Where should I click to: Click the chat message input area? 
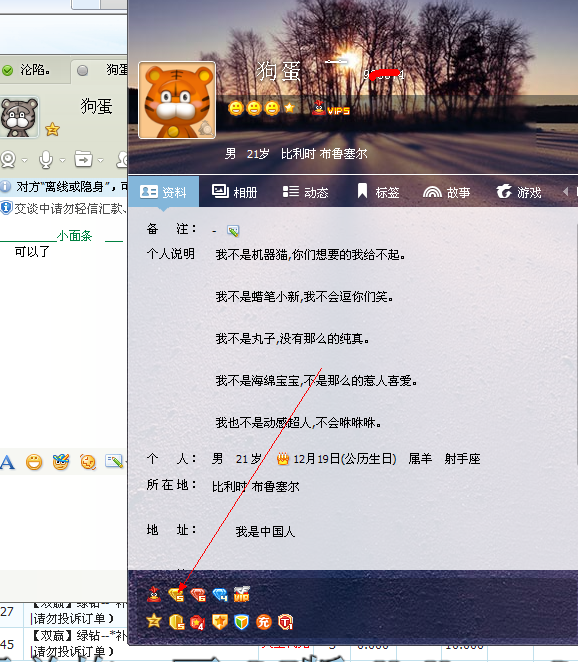(63, 521)
